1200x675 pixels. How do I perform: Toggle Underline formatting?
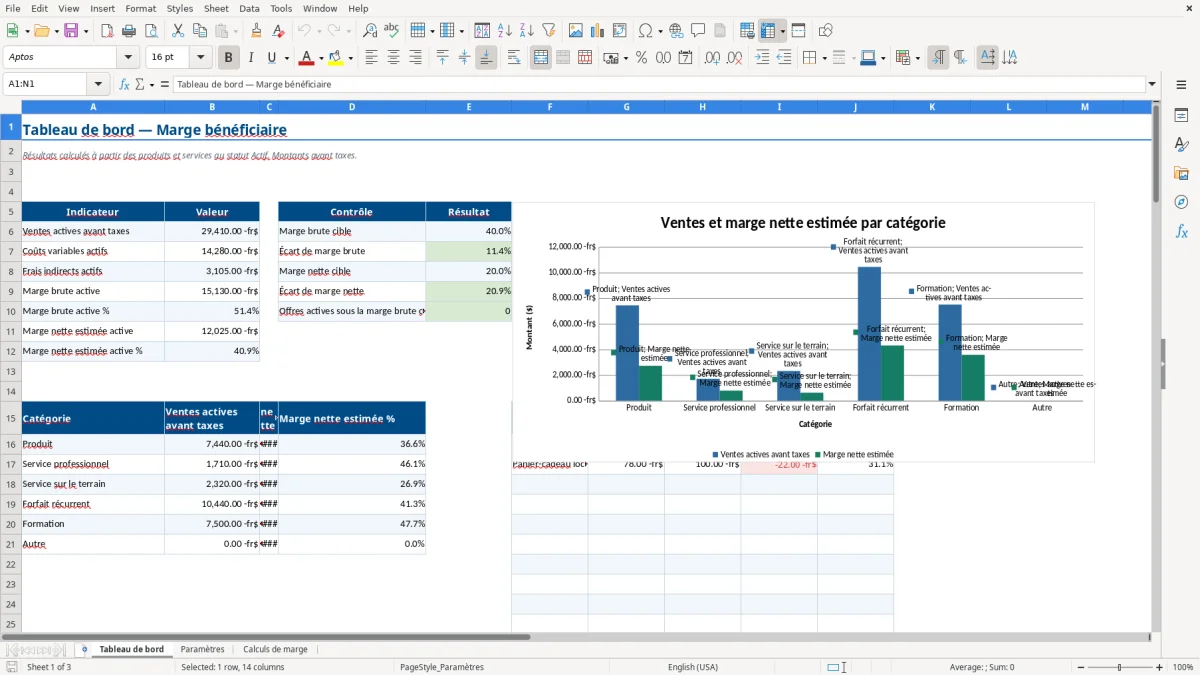(x=271, y=58)
